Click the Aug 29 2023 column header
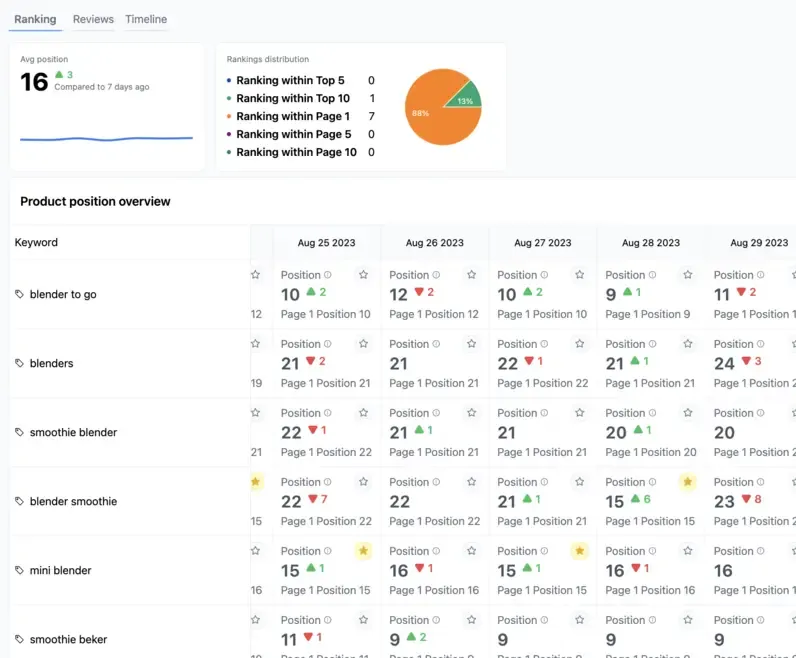This screenshot has width=796, height=658. point(759,243)
